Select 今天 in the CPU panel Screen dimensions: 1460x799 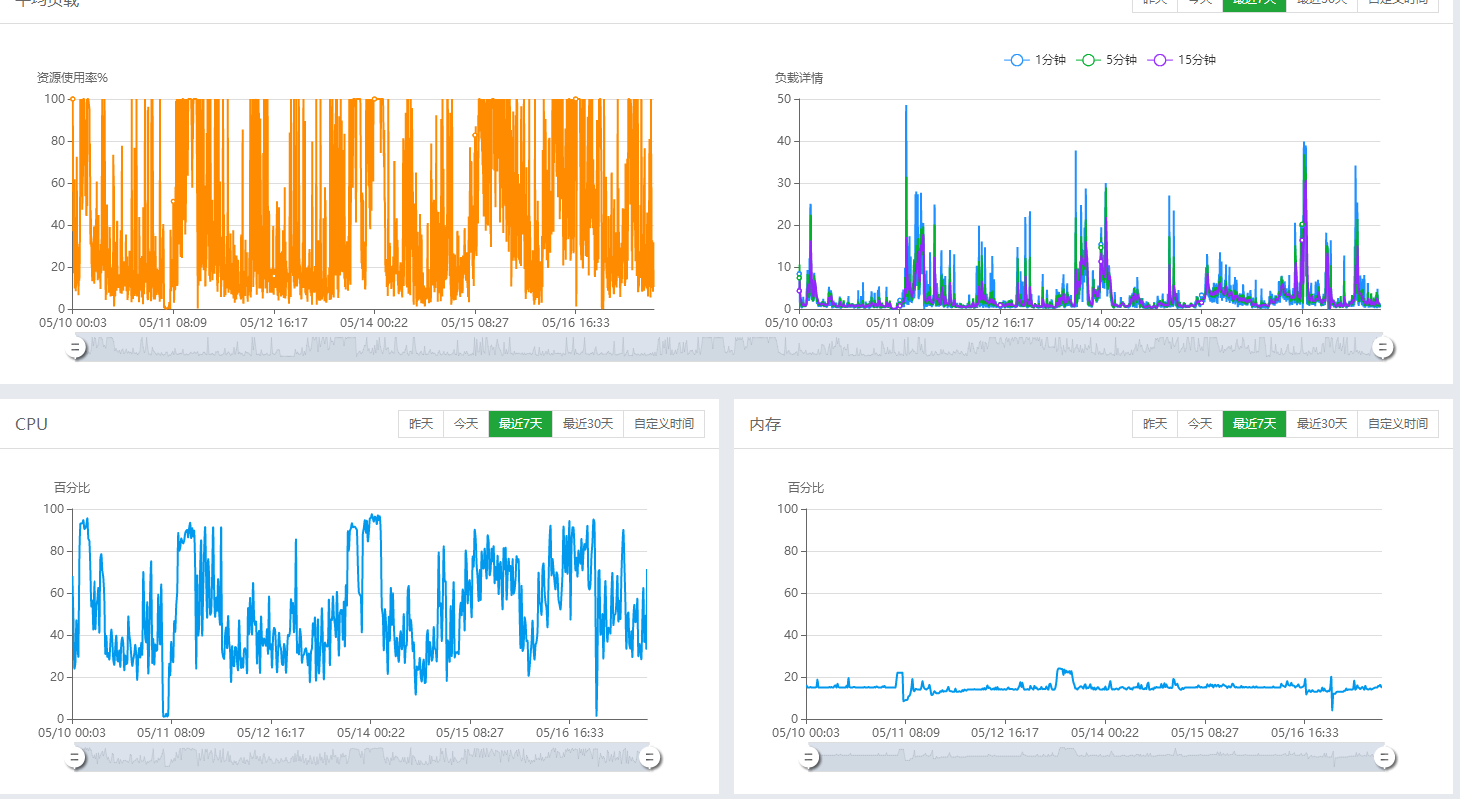pos(466,424)
